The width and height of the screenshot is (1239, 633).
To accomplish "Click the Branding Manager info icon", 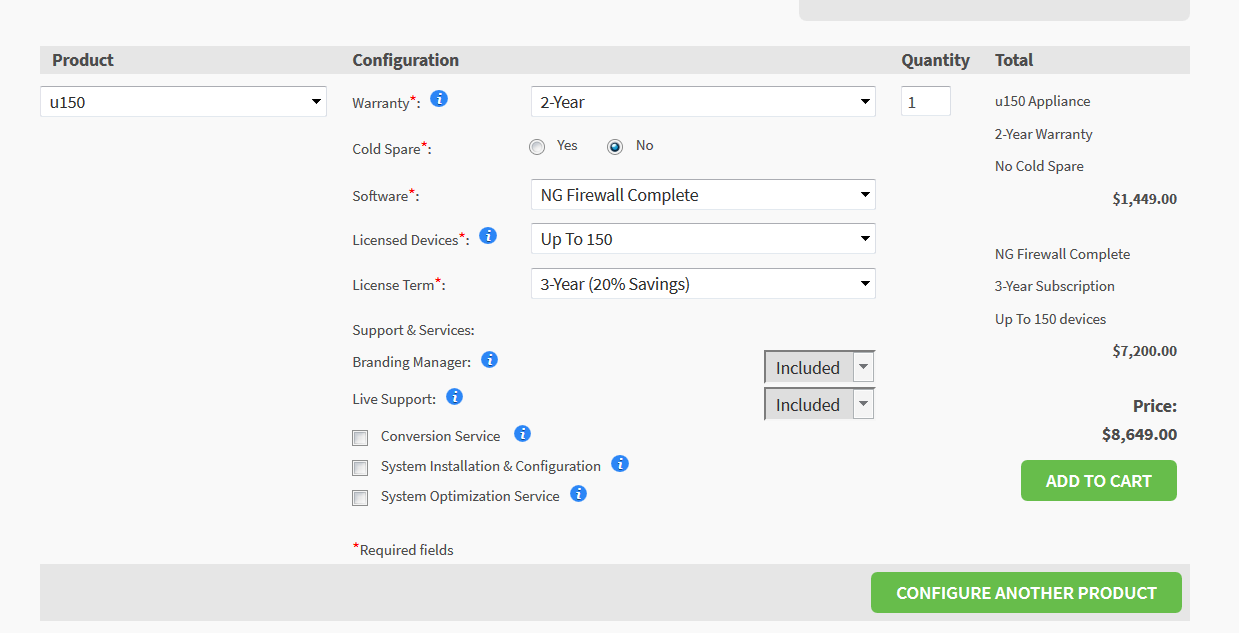I will pos(489,360).
